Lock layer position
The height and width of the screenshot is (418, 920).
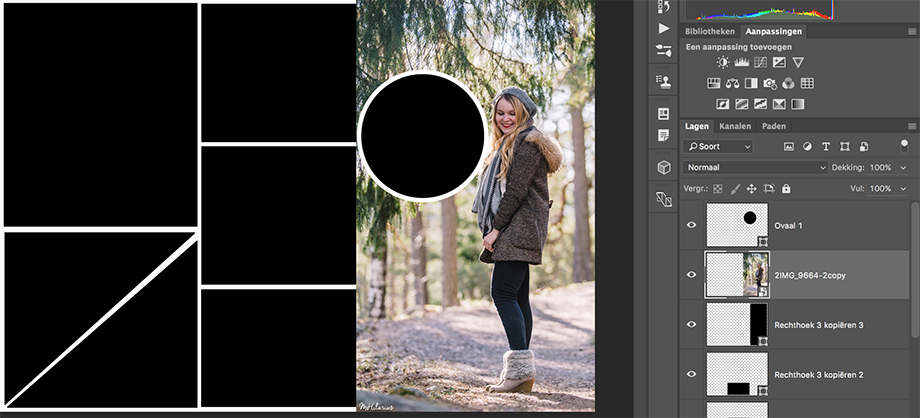point(752,189)
